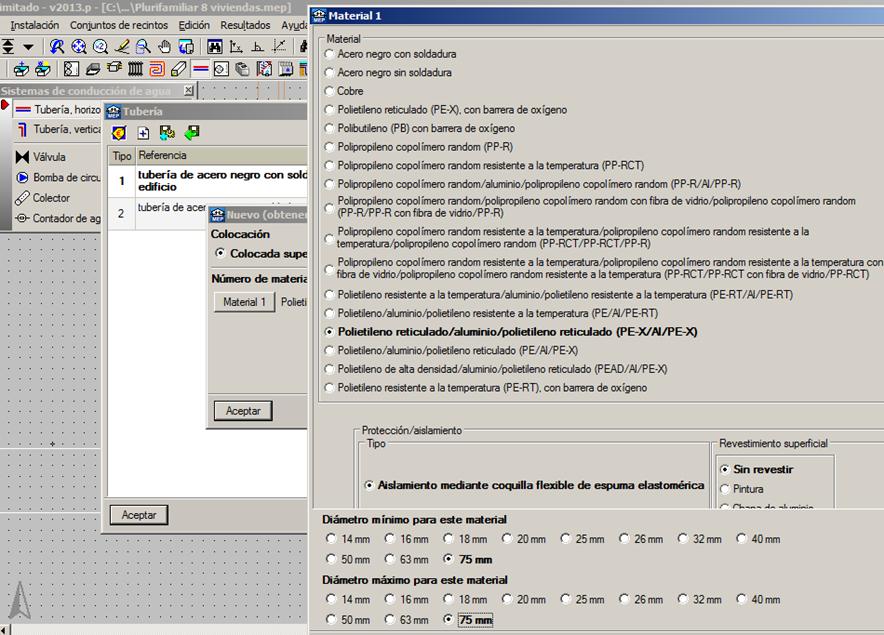
Task: Open Conjuntos de recintos menu
Action: [119, 25]
